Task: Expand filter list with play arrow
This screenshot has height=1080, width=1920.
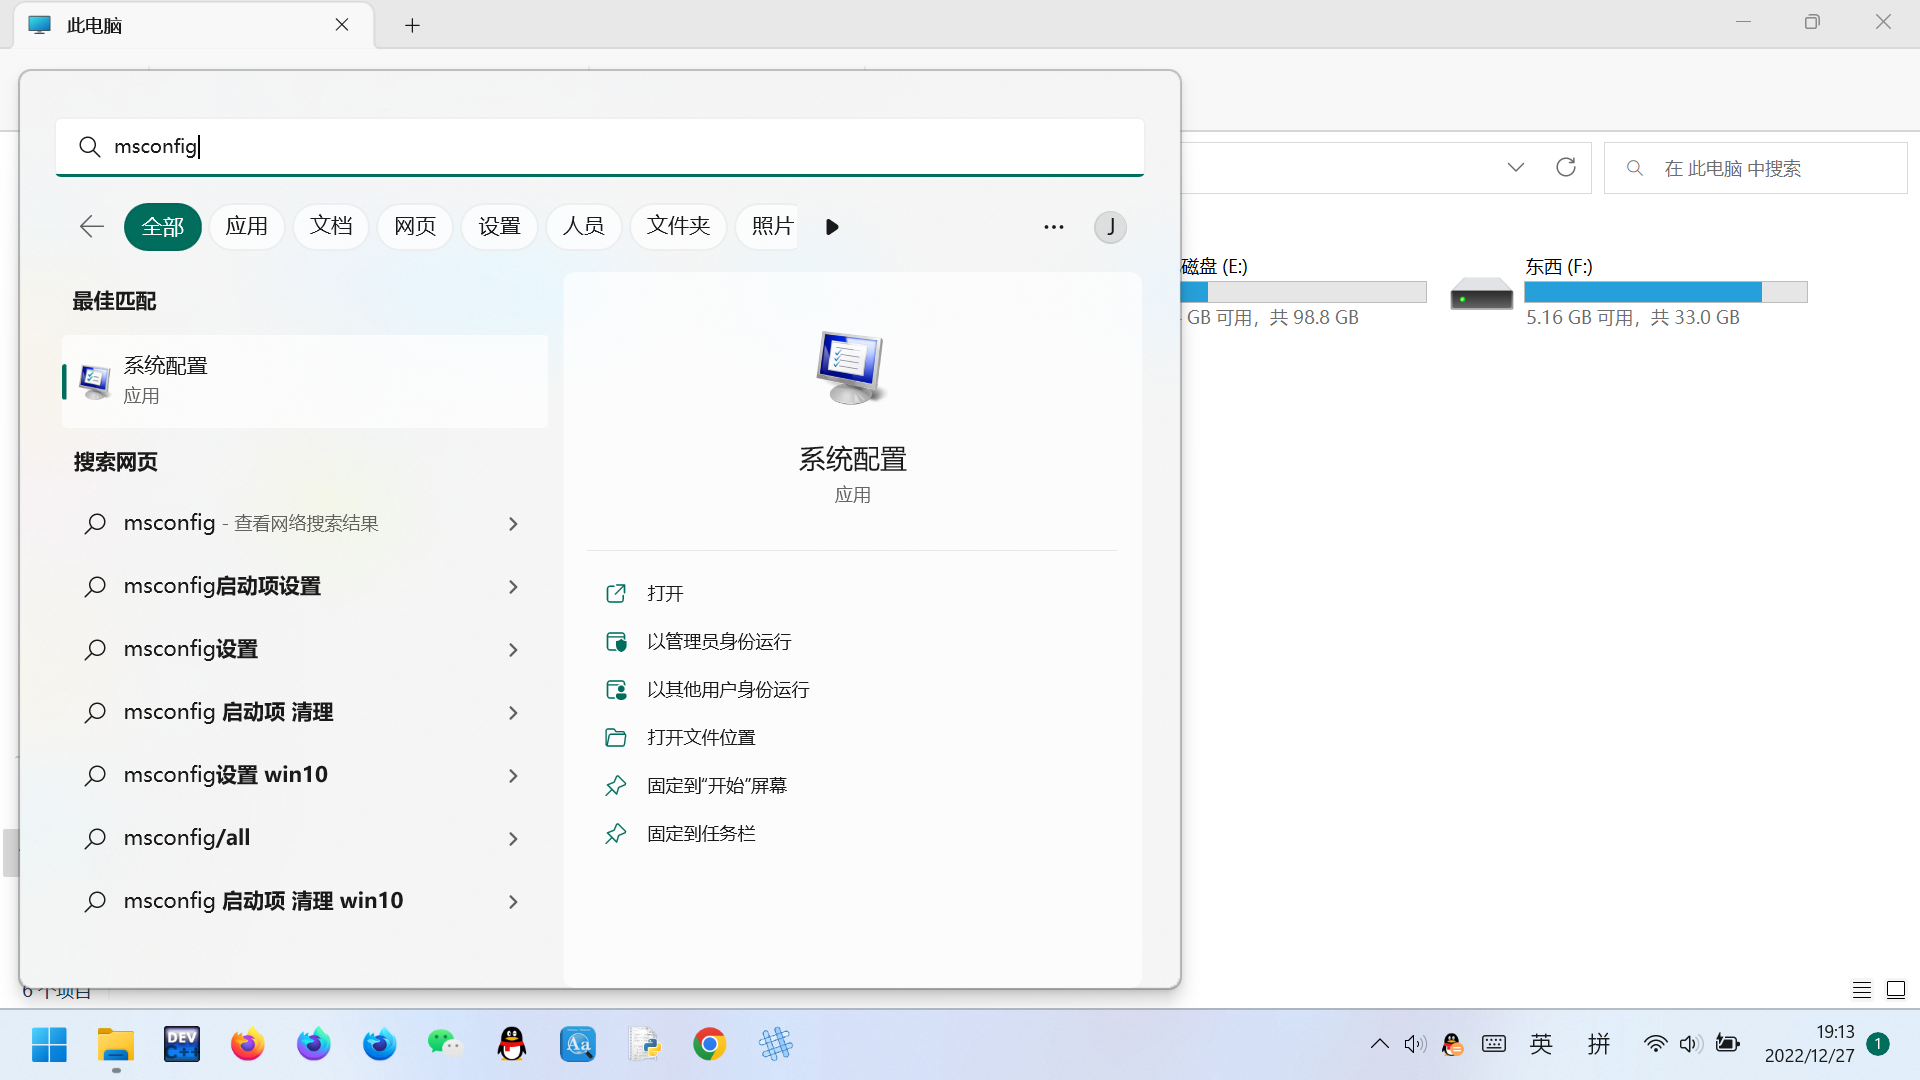Action: tap(832, 227)
